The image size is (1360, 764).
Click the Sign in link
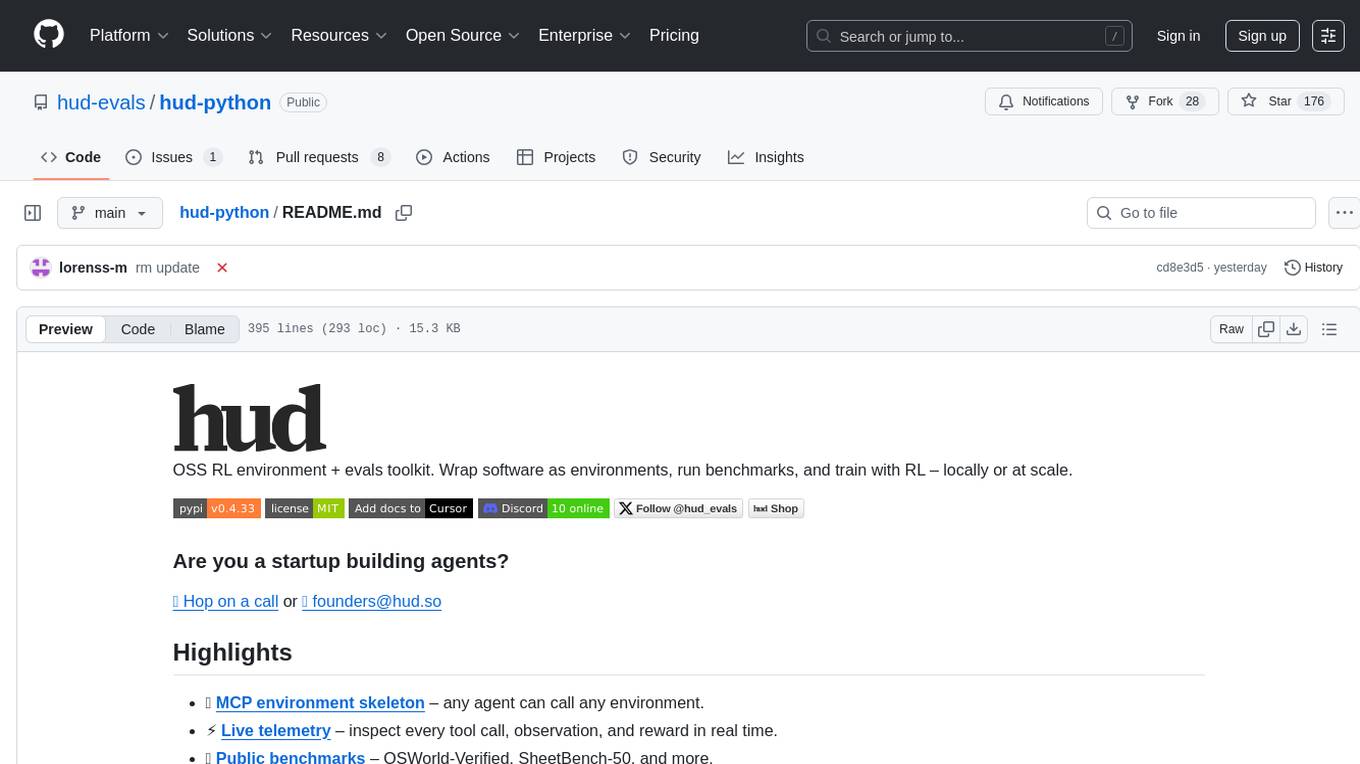[1178, 36]
